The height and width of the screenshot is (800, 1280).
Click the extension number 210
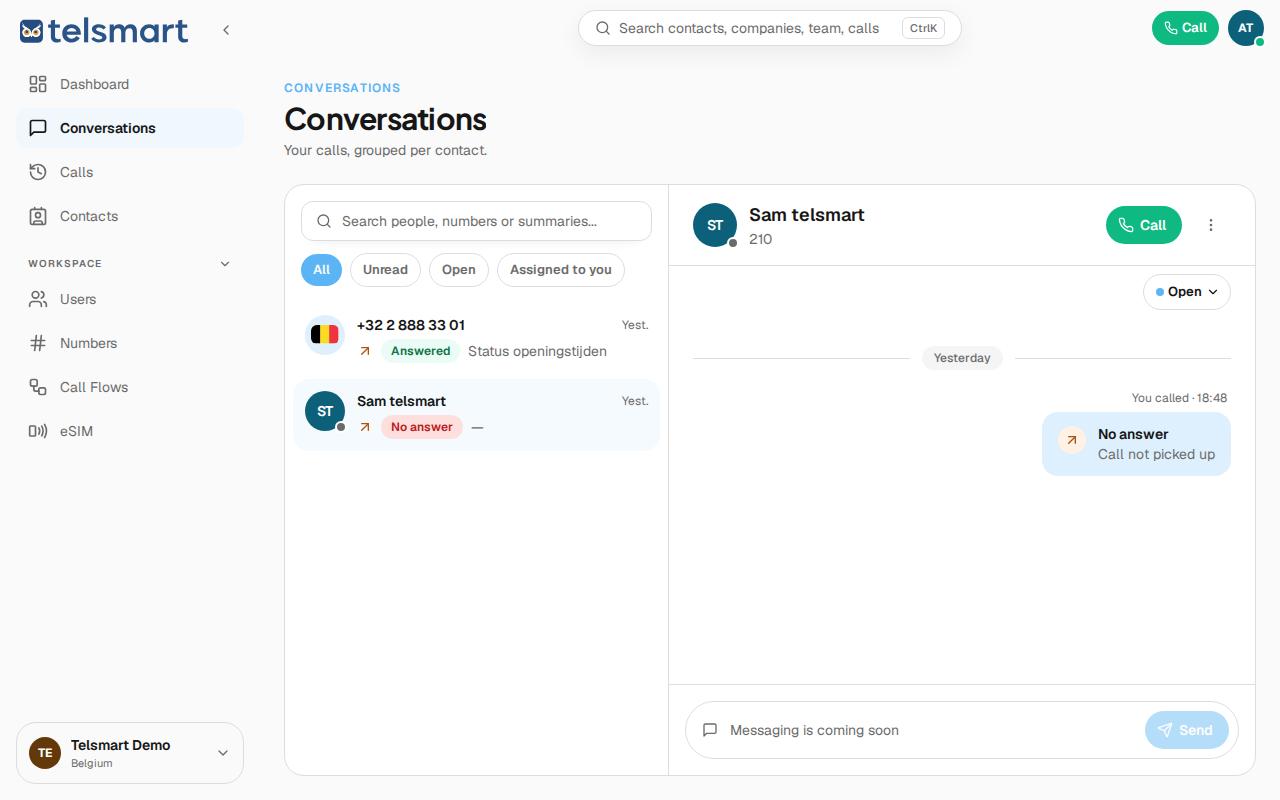pos(760,239)
